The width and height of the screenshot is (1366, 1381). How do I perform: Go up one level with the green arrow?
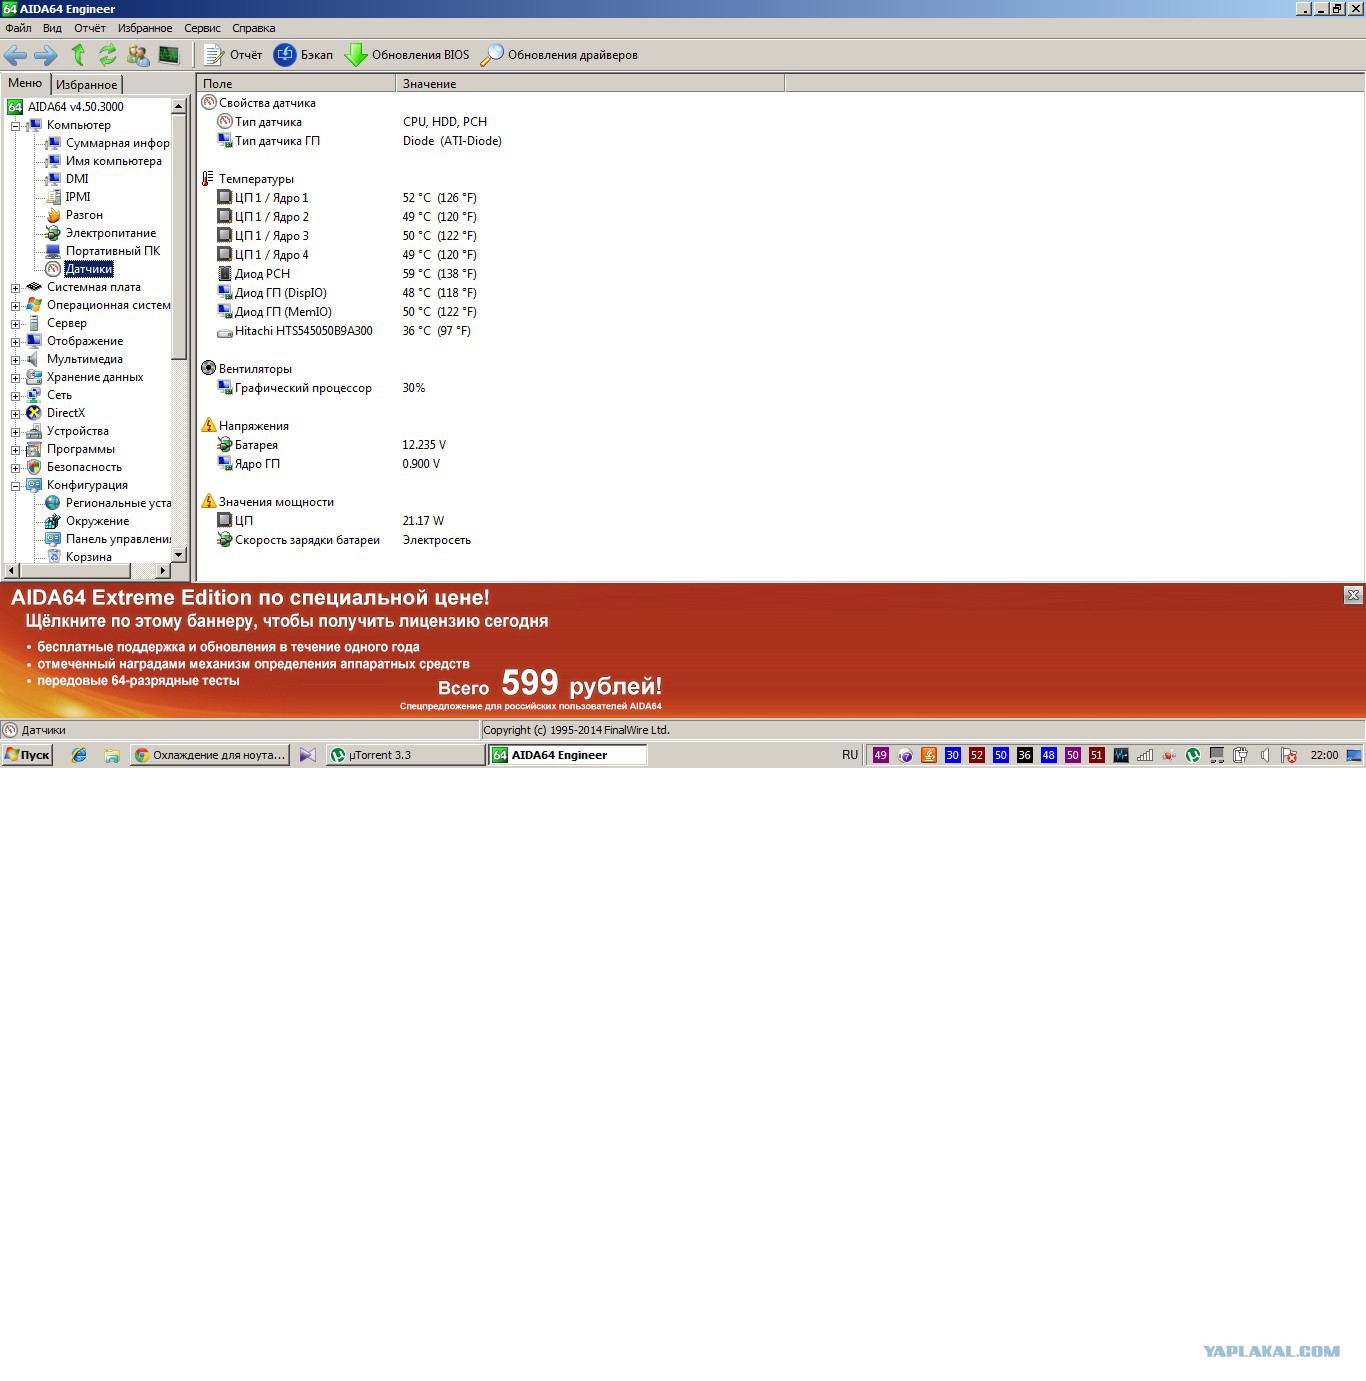click(x=78, y=55)
